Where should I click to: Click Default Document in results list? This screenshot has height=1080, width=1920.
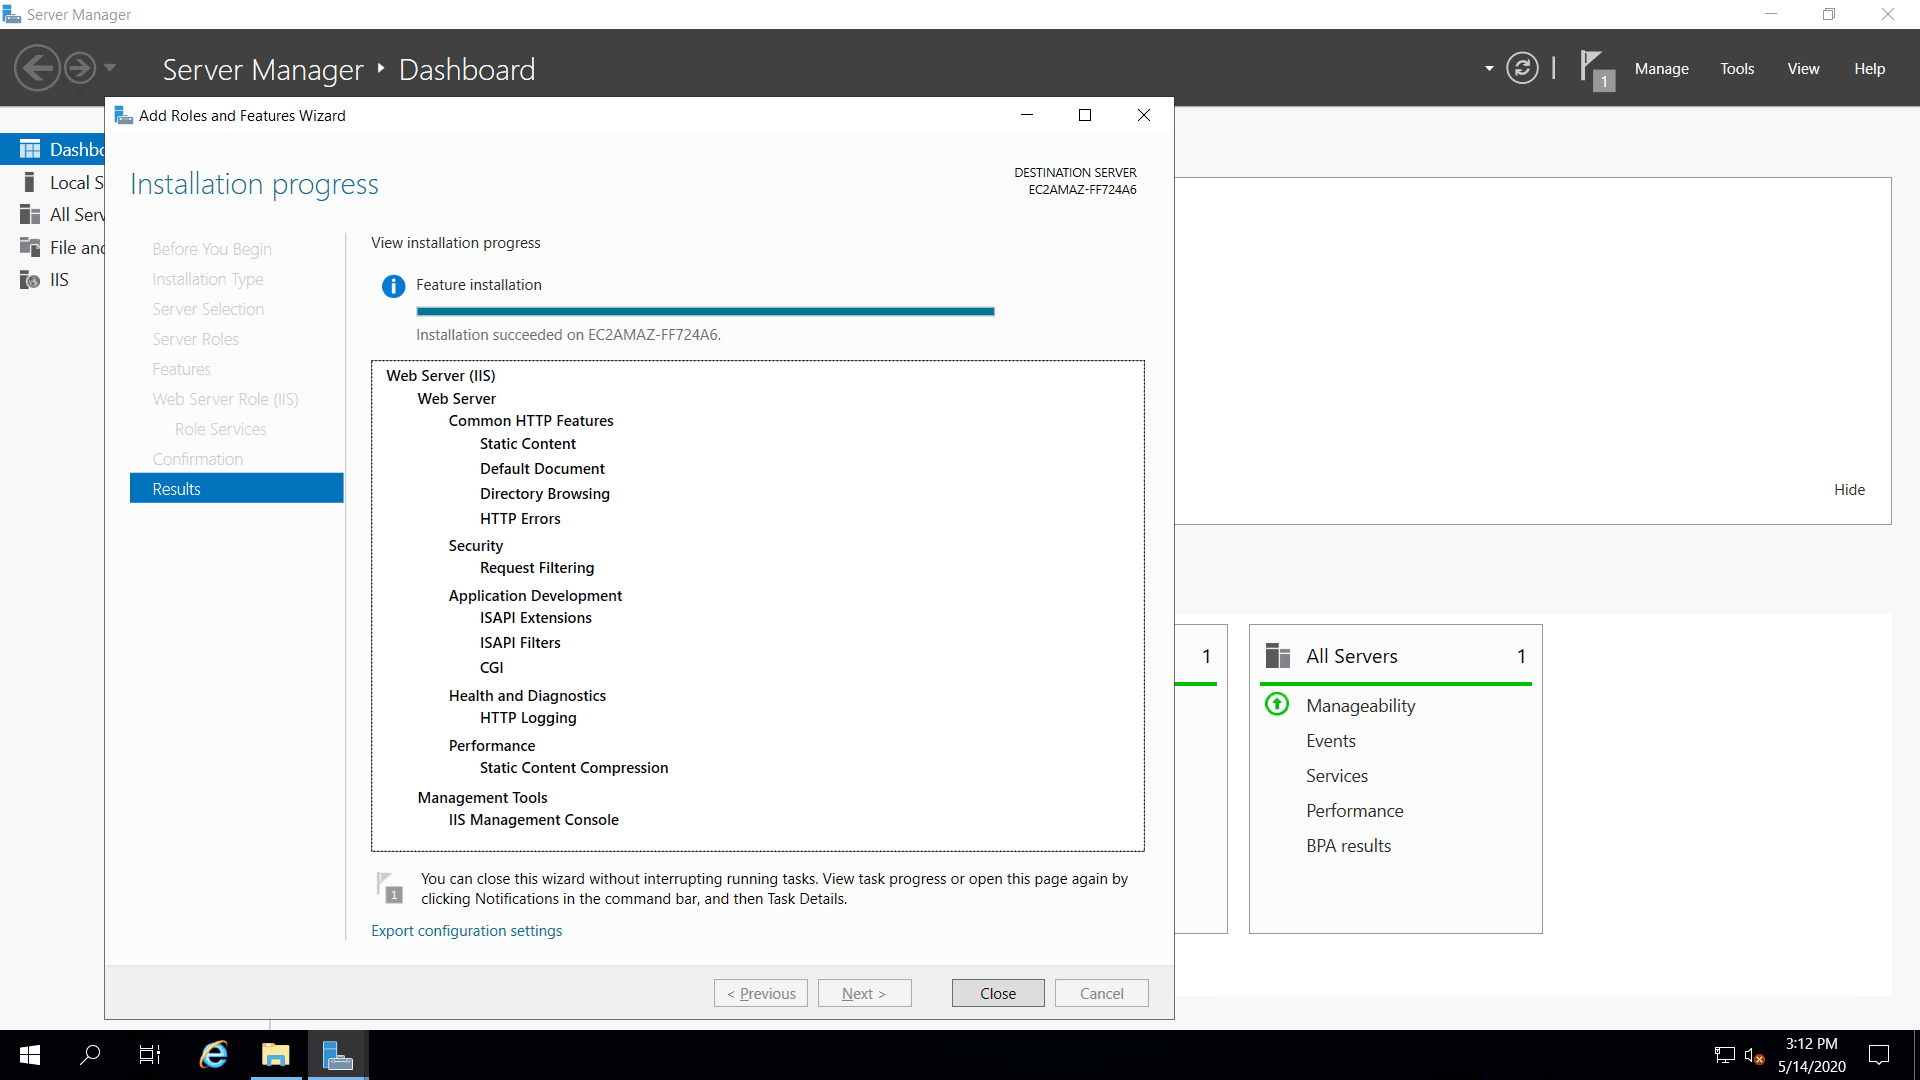point(542,469)
